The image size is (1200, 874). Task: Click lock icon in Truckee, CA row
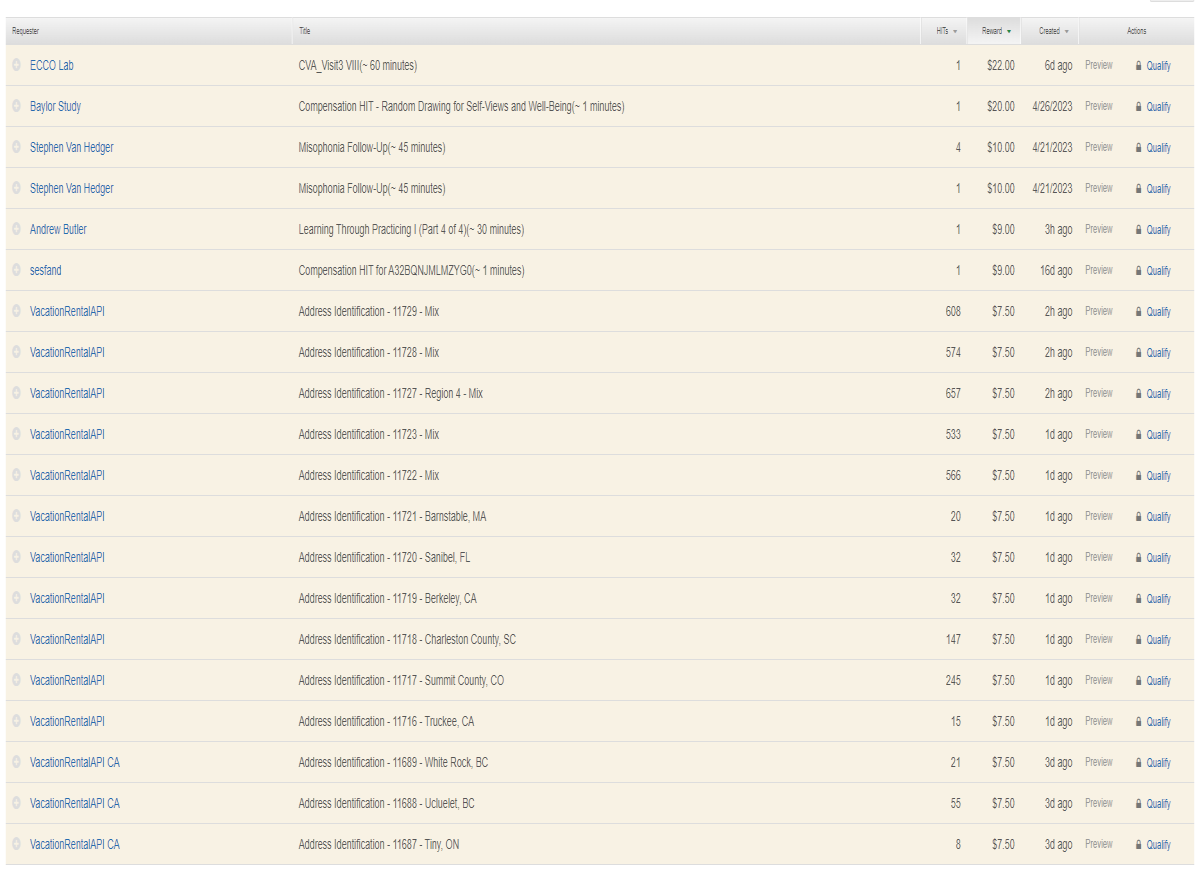tap(1138, 721)
